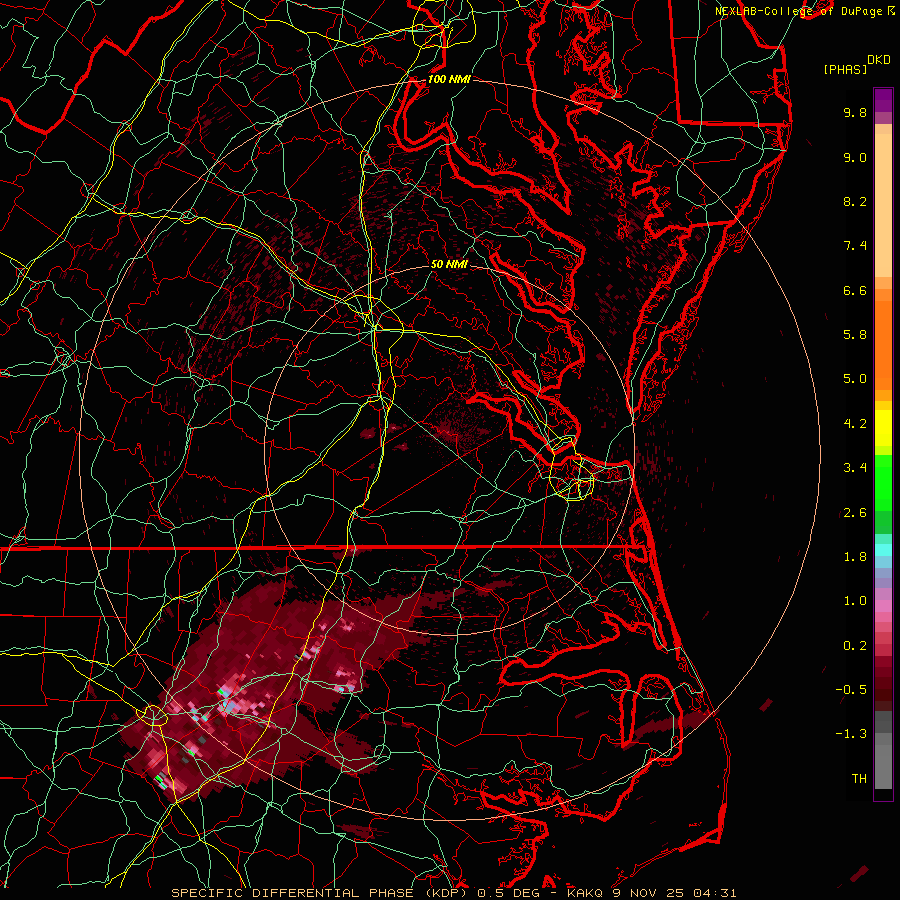900x900 pixels.
Task: Click the 50 NMI range ring label
Action: pyautogui.click(x=449, y=264)
